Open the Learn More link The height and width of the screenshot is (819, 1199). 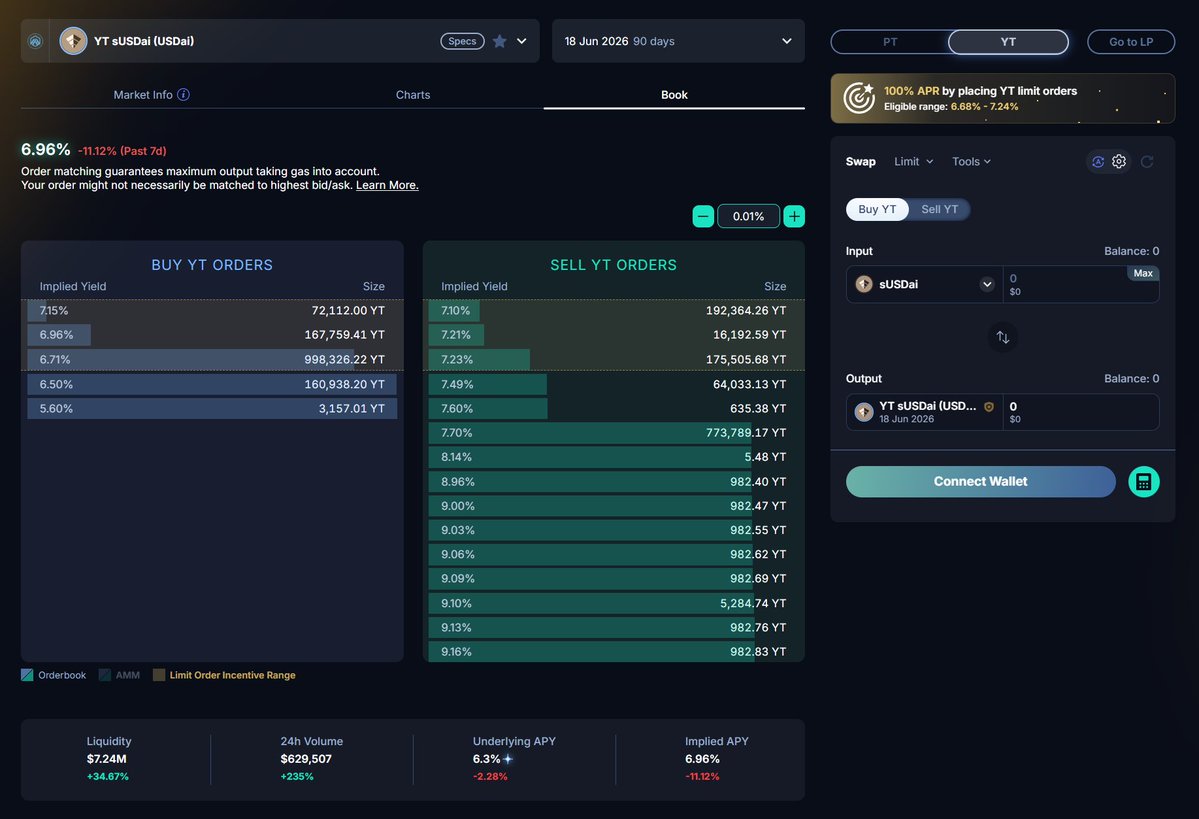(387, 185)
